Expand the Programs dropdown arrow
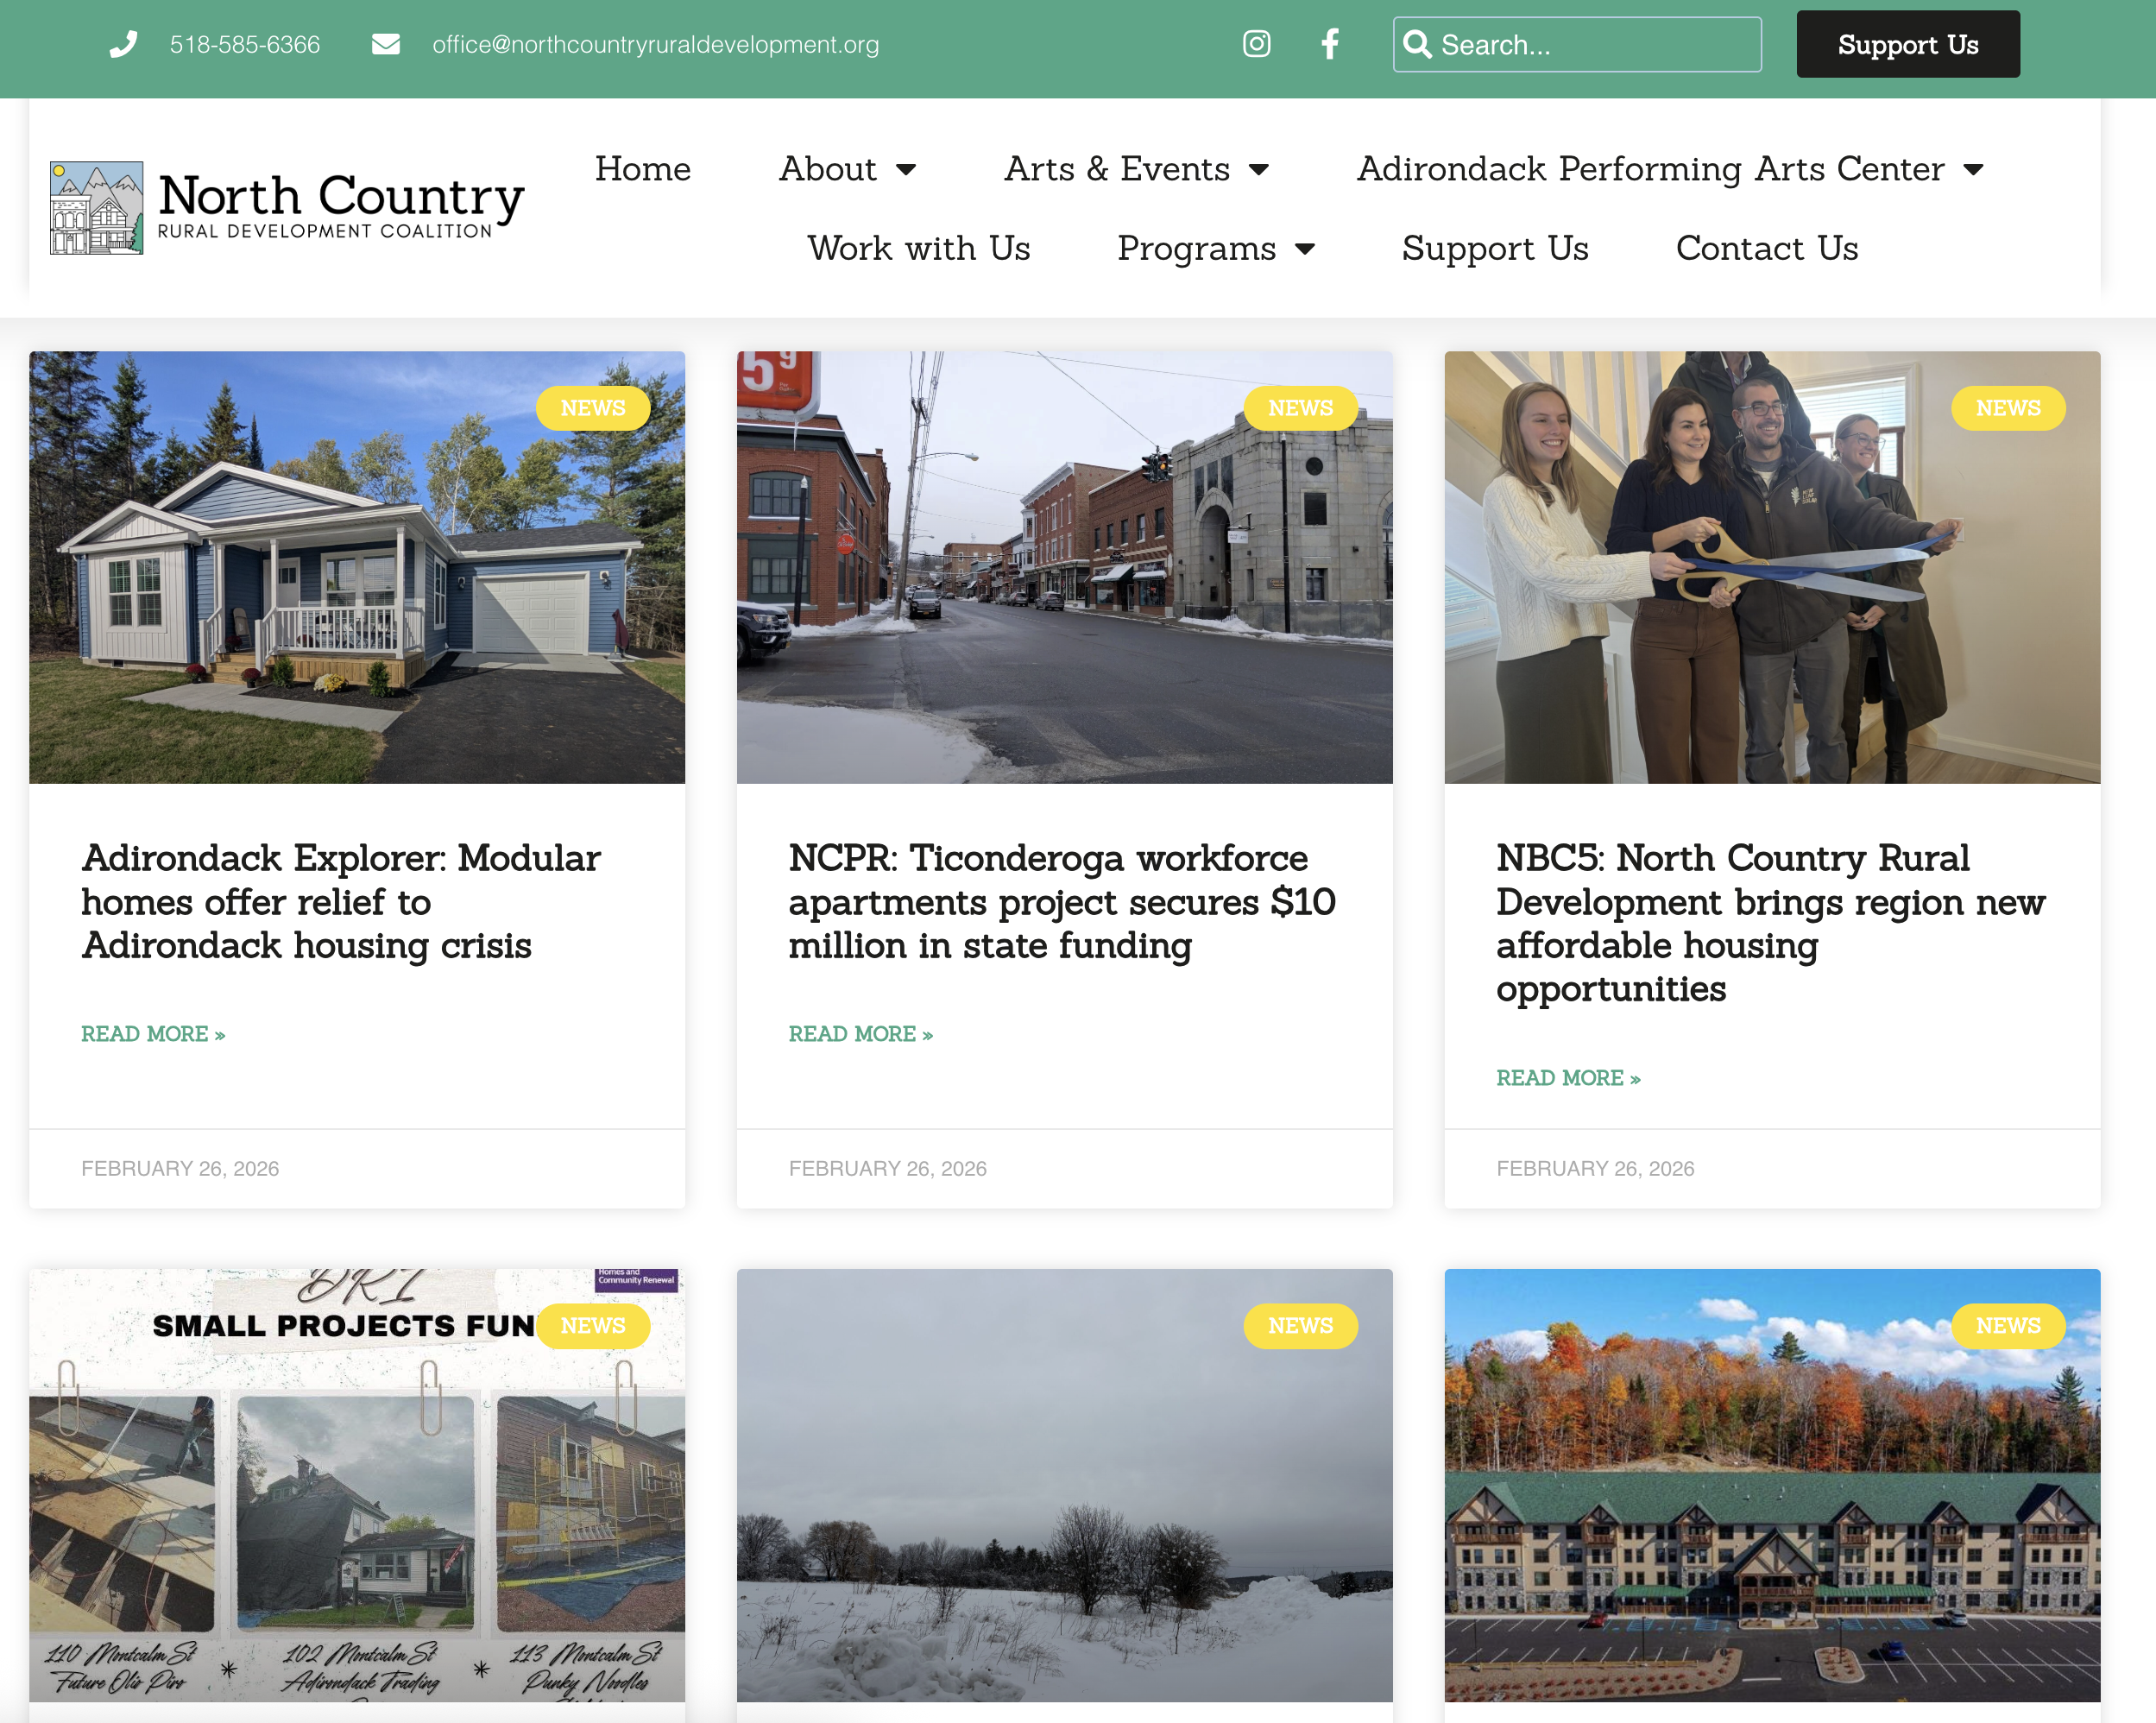 point(1305,249)
